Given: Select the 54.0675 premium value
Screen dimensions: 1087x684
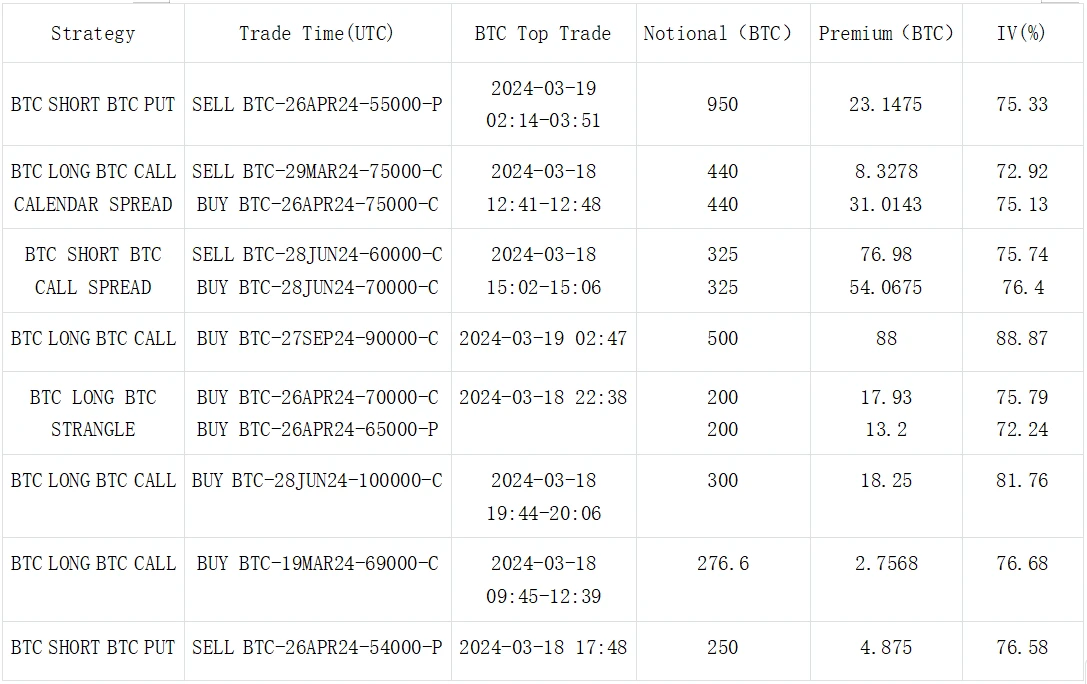Looking at the screenshot, I should point(886,287).
